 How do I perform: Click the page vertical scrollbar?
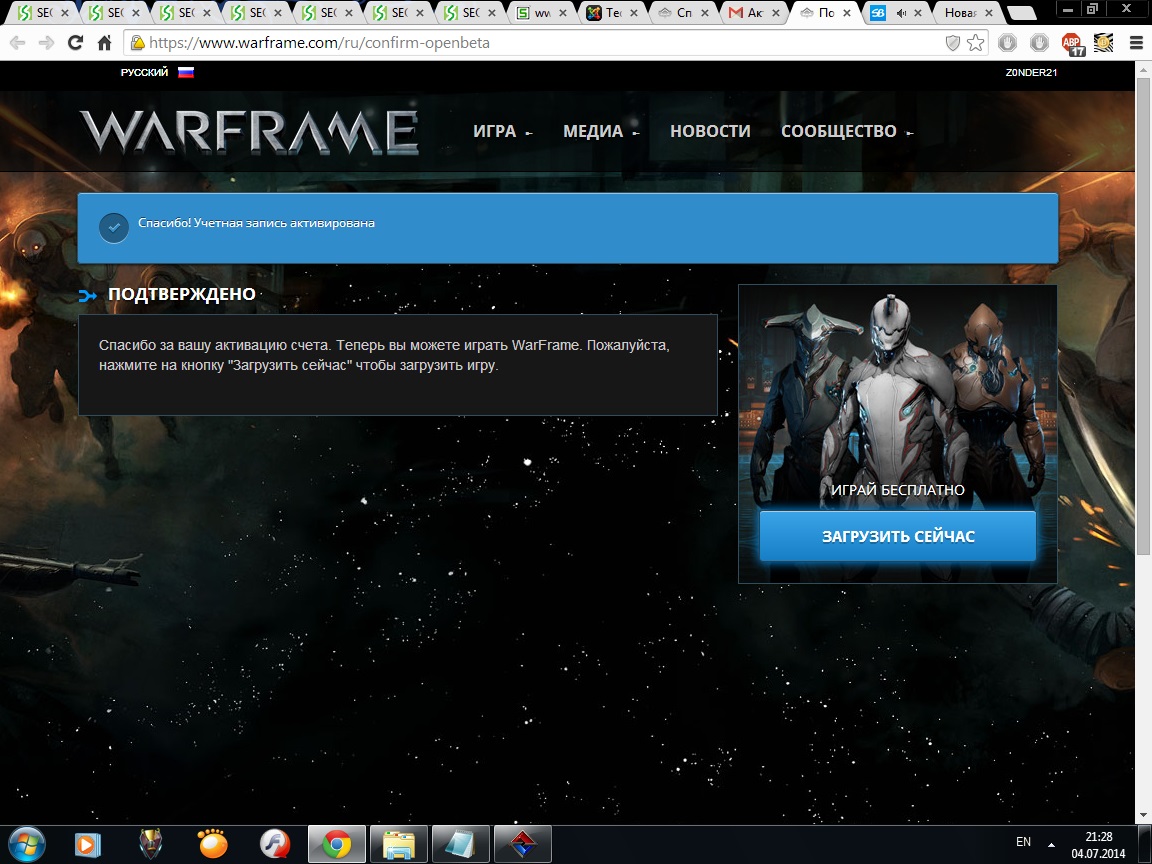pos(1143,316)
